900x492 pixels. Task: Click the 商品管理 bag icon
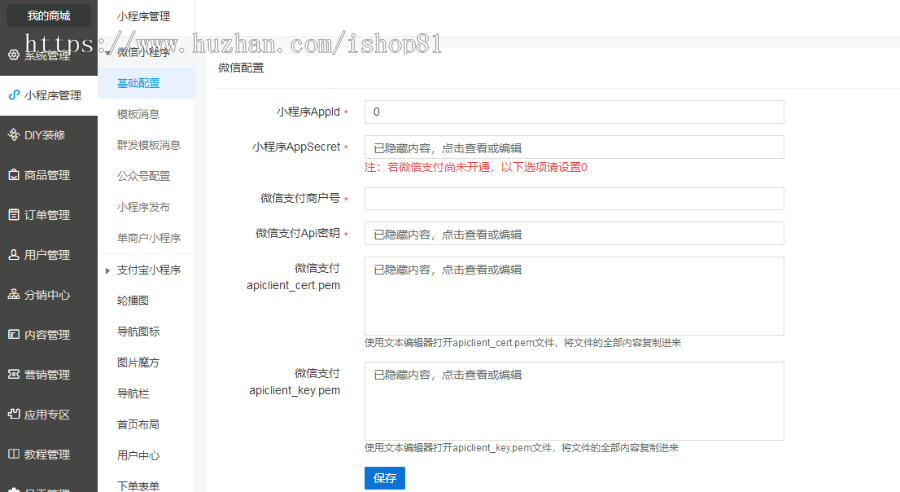click(14, 175)
